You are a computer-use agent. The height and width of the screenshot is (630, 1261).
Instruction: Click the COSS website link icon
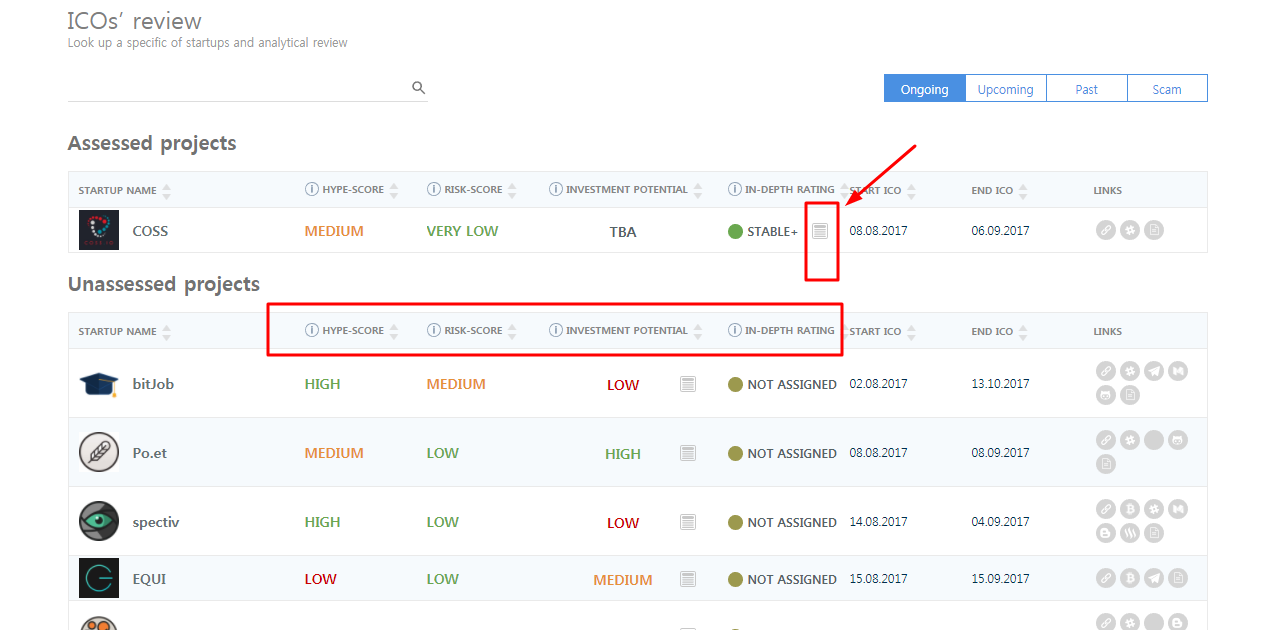1106,230
